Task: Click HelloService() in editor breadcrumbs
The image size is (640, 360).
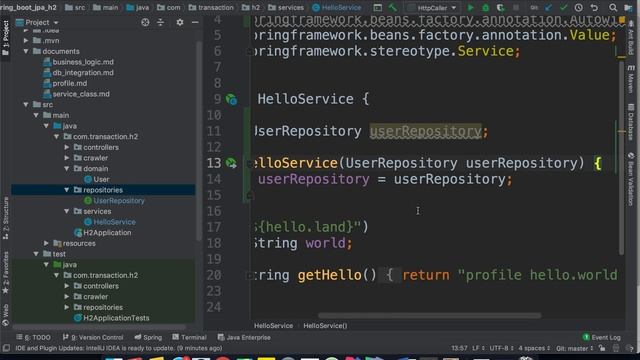Action: tap(325, 326)
